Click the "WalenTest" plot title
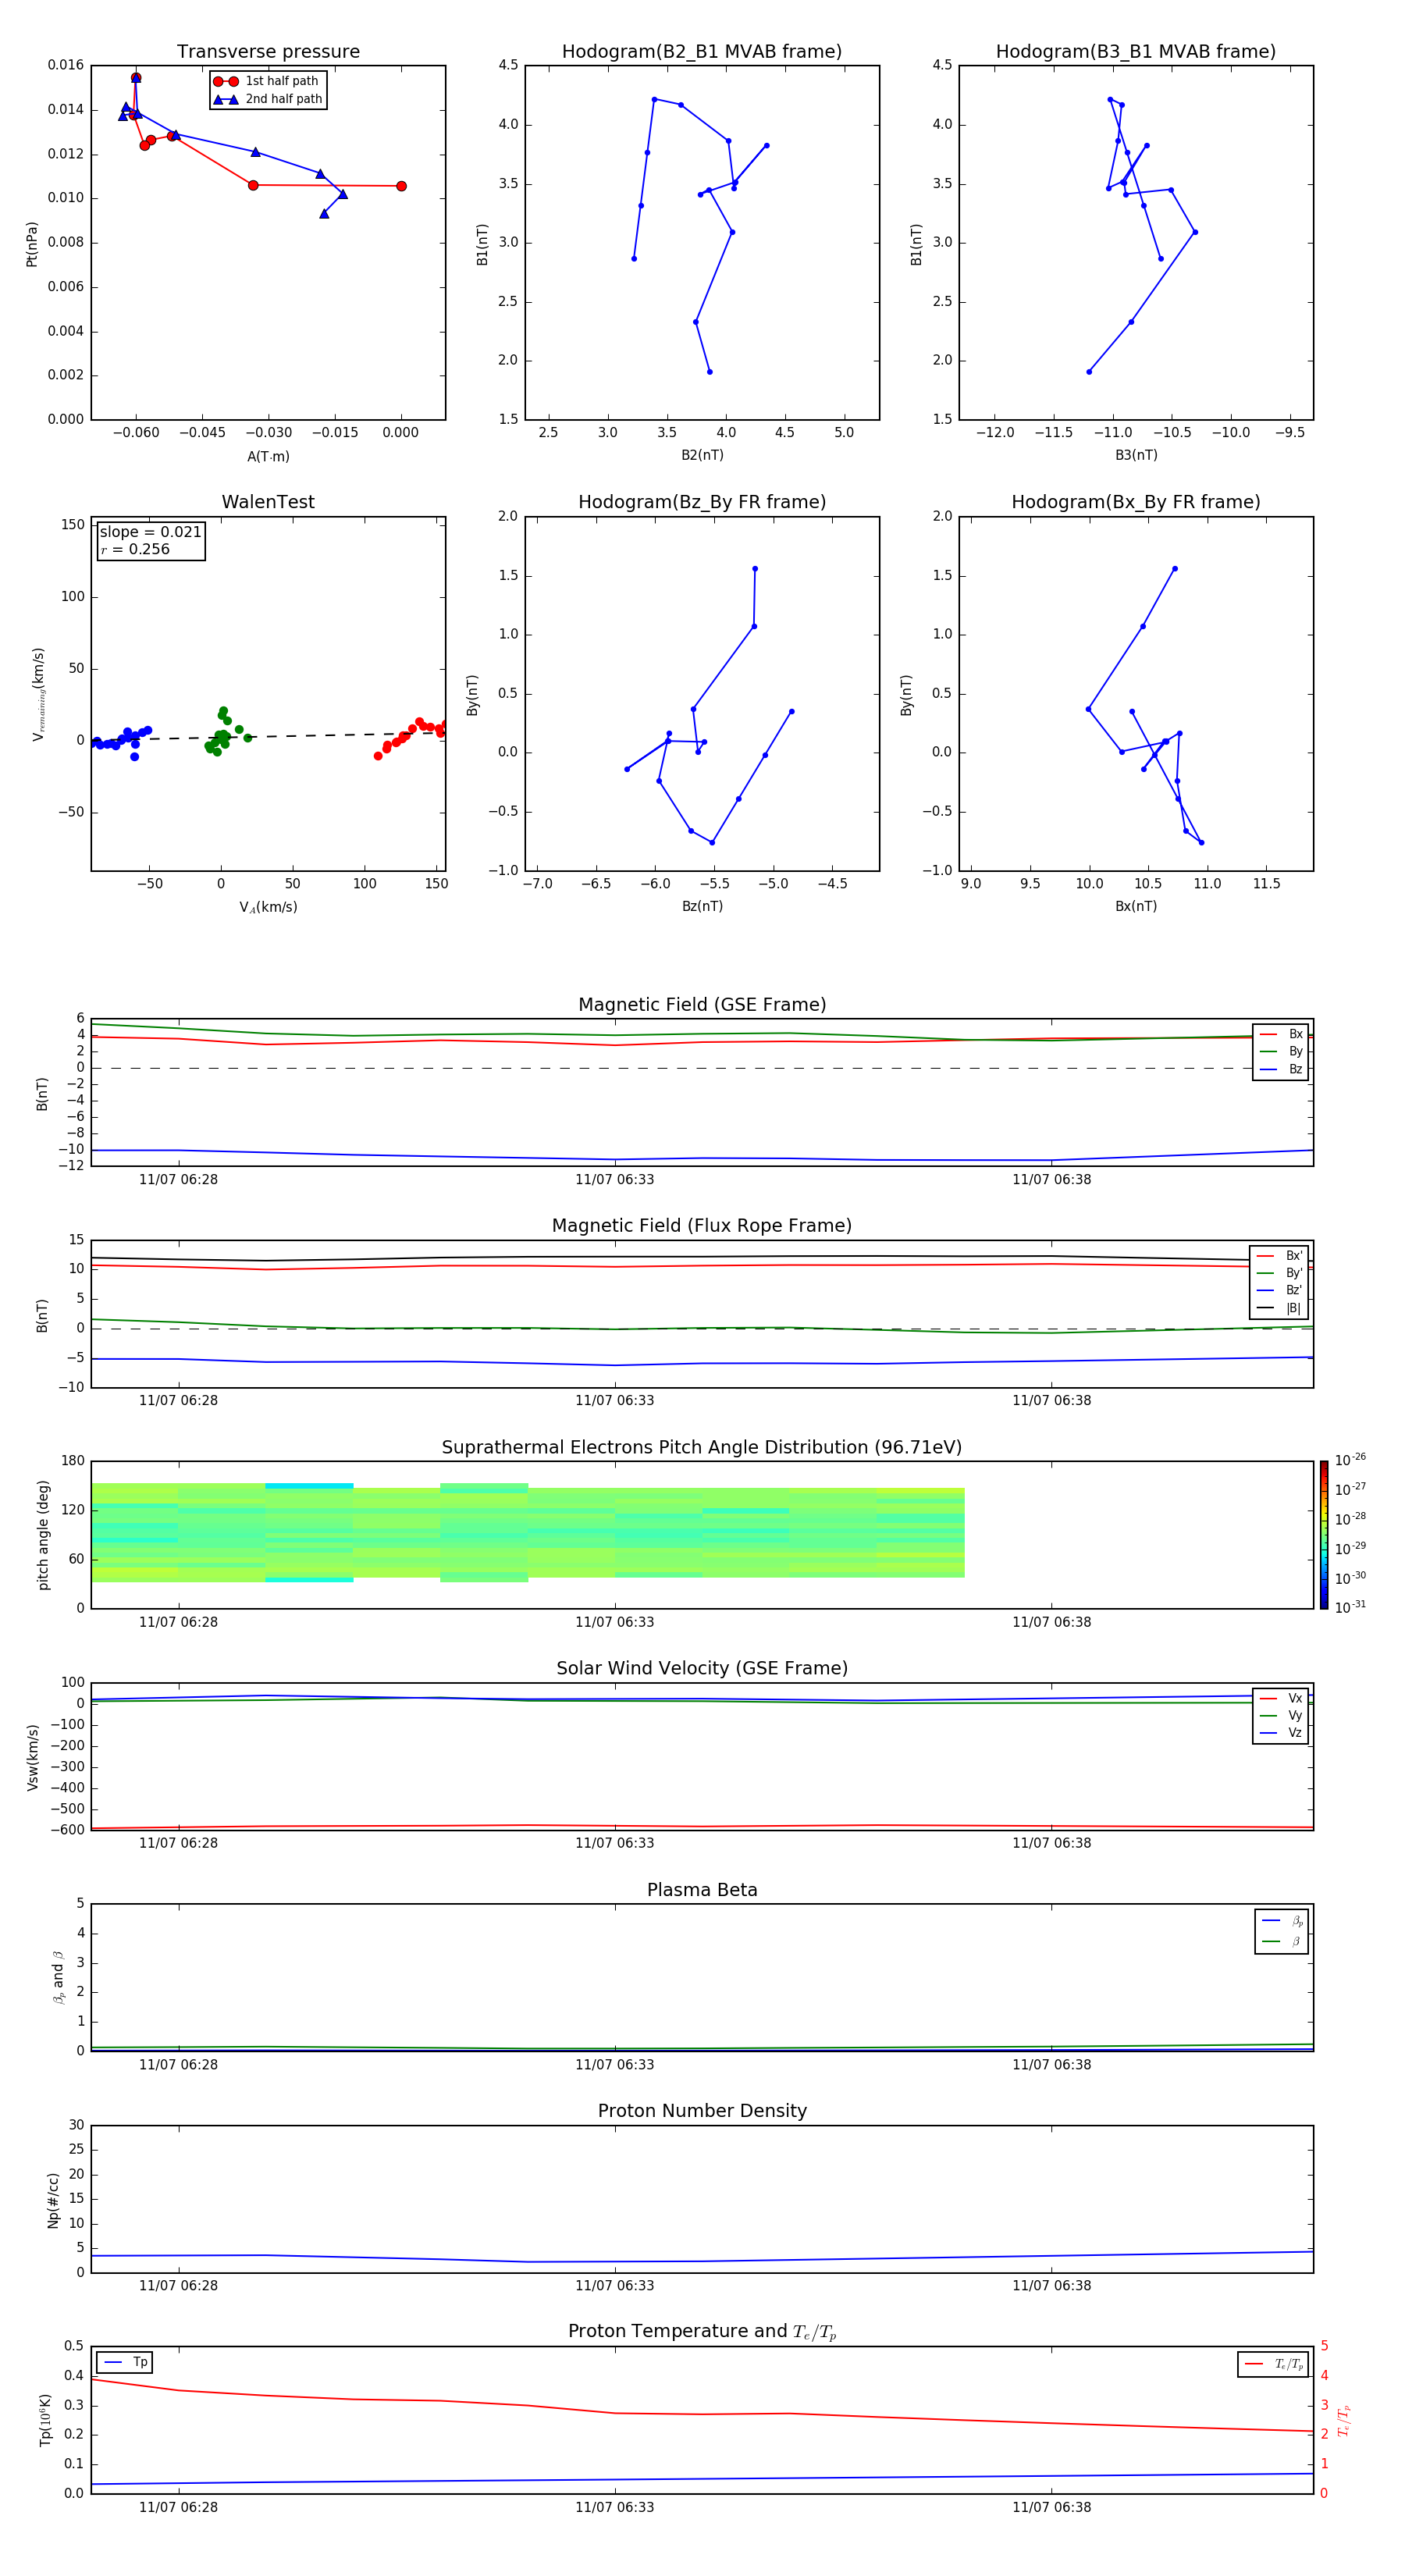 268,502
